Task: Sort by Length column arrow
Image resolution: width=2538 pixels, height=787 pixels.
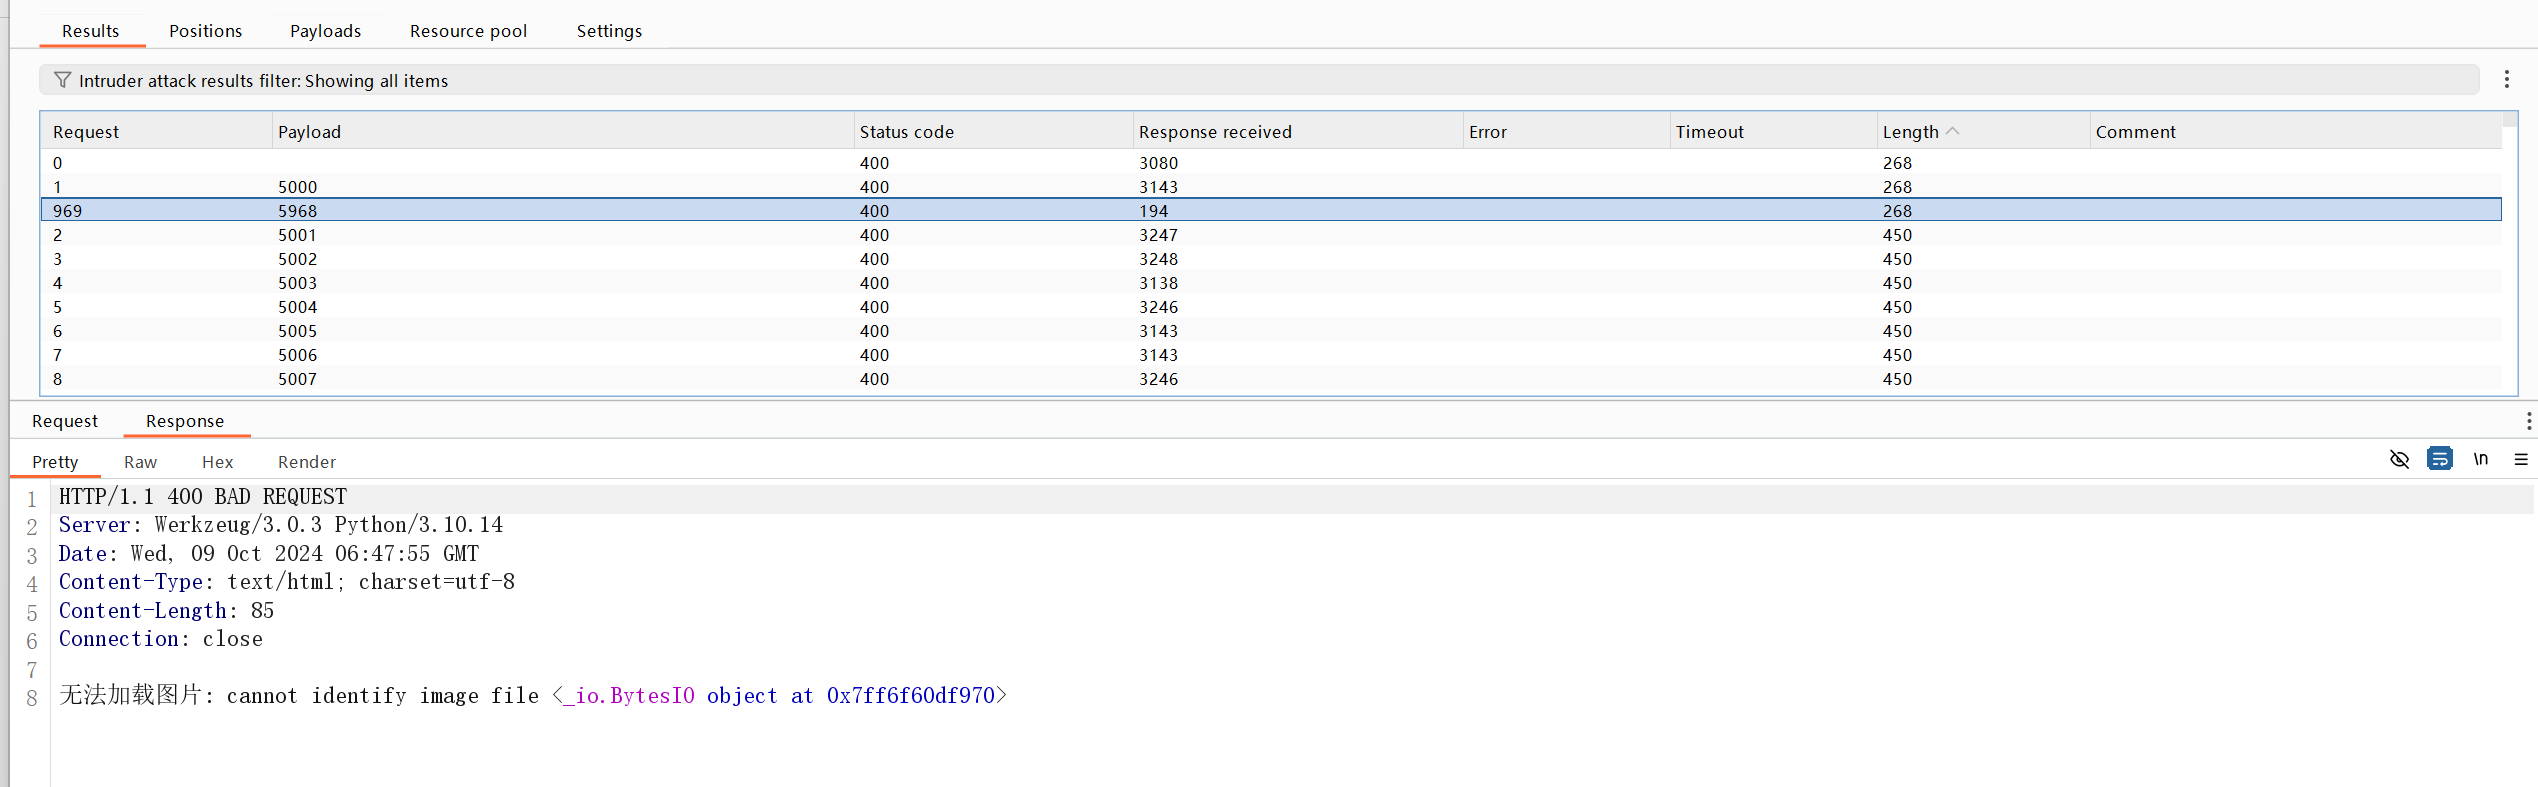Action: [x=1953, y=131]
